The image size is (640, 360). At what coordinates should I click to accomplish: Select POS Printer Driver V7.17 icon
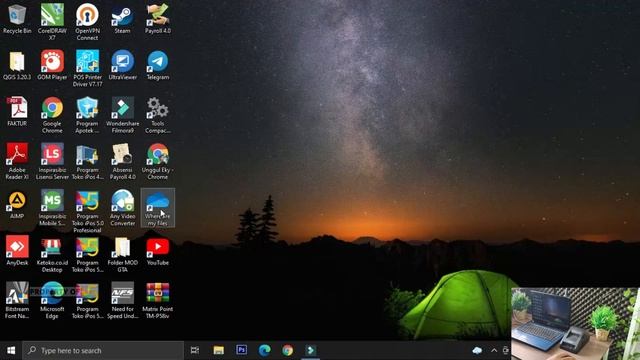[x=87, y=68]
